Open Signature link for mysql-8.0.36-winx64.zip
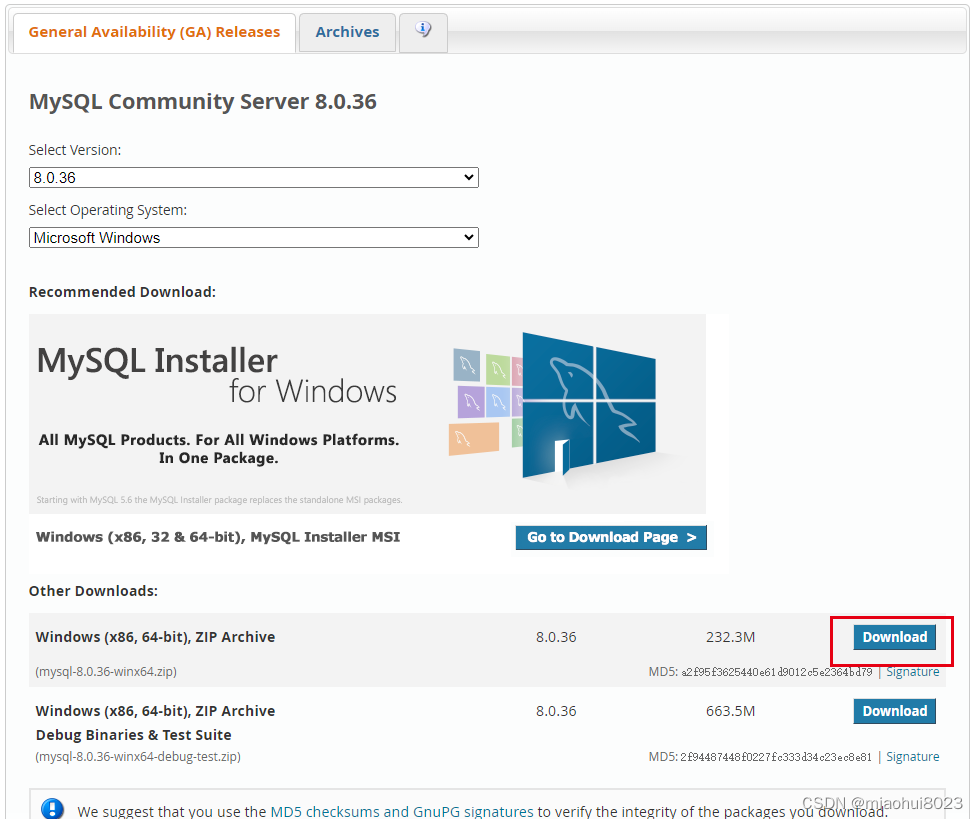This screenshot has height=819, width=978. click(913, 672)
